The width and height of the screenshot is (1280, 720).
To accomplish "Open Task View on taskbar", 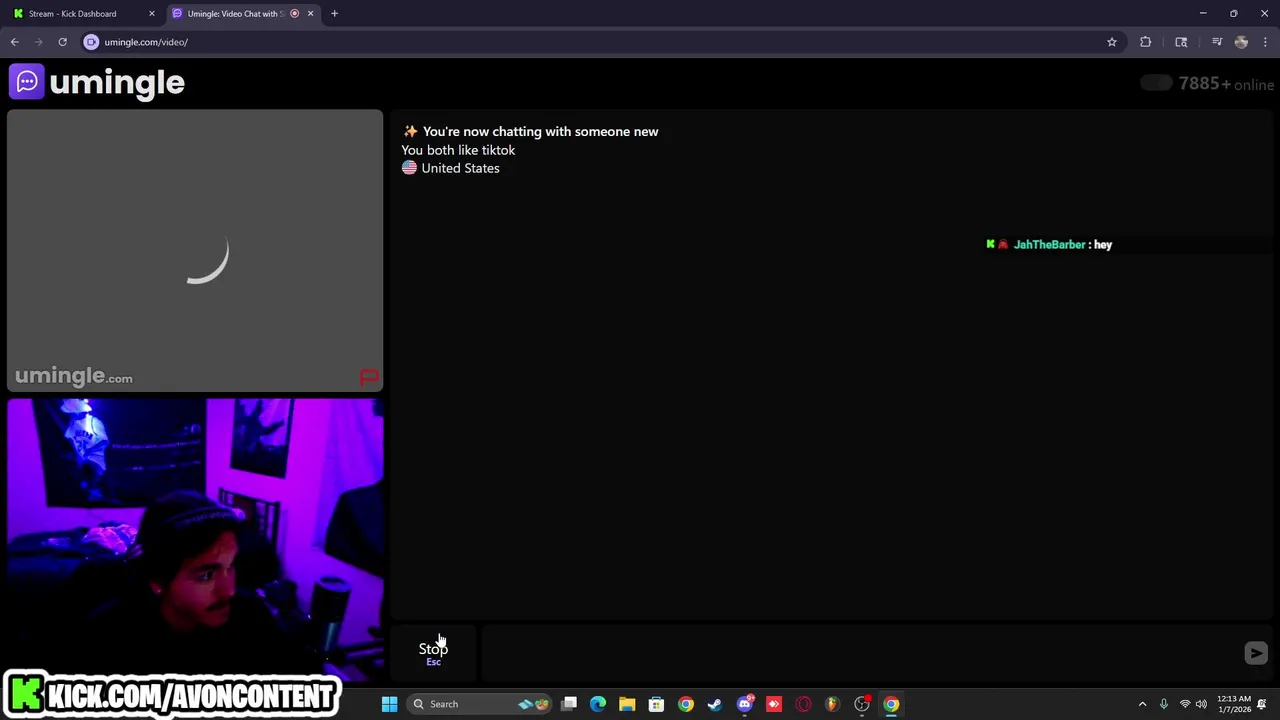I will 569,704.
